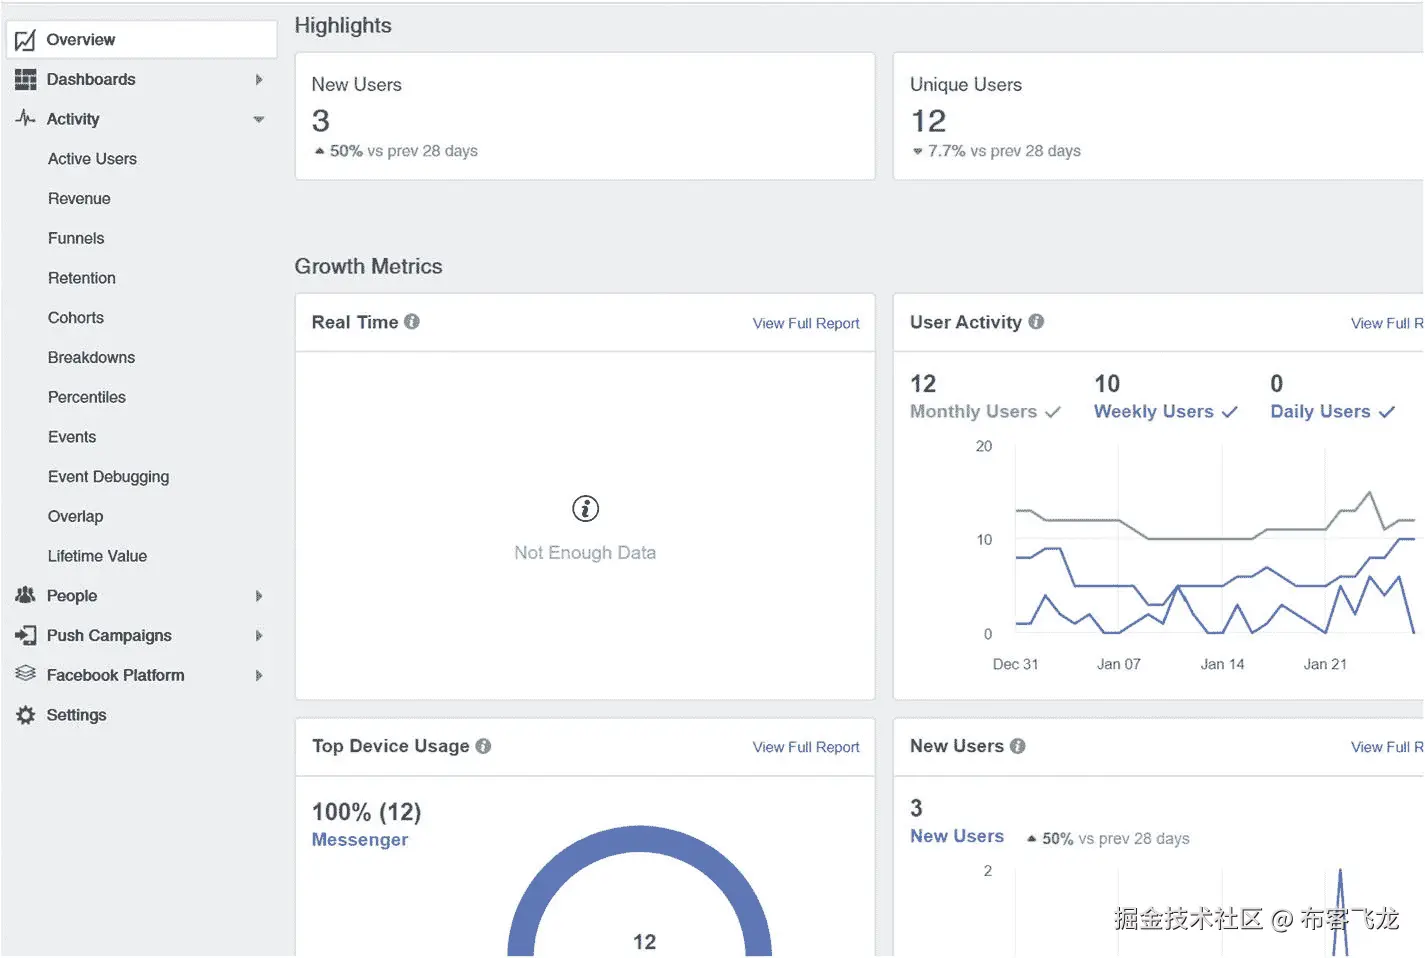Open the Top Device Usage info icon
The height and width of the screenshot is (958, 1425).
coord(483,746)
